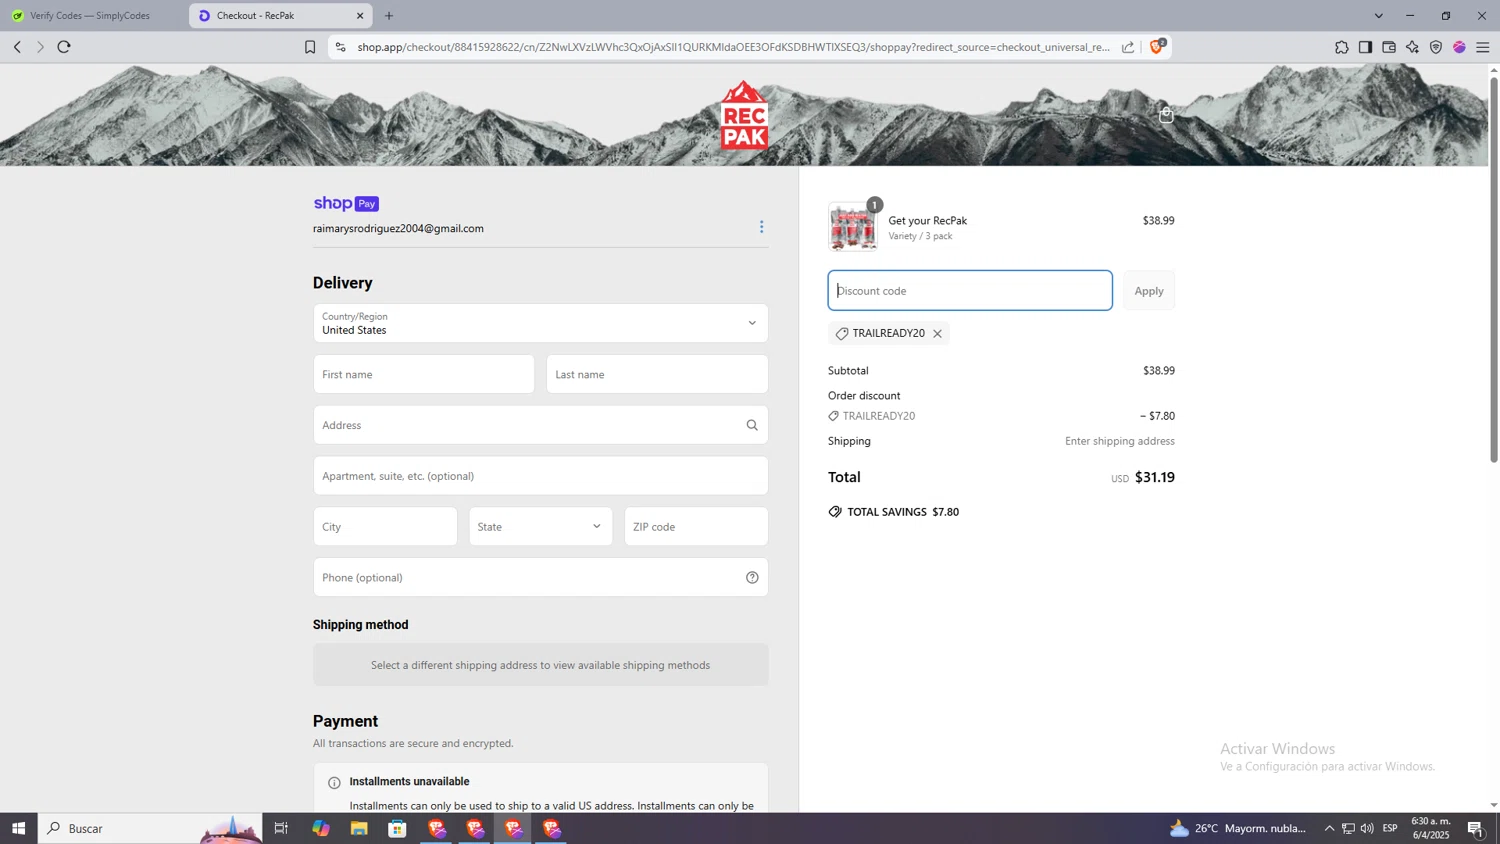Click the TRAILREADY20 code tag label
Image resolution: width=1500 pixels, height=844 pixels.
pos(888,333)
